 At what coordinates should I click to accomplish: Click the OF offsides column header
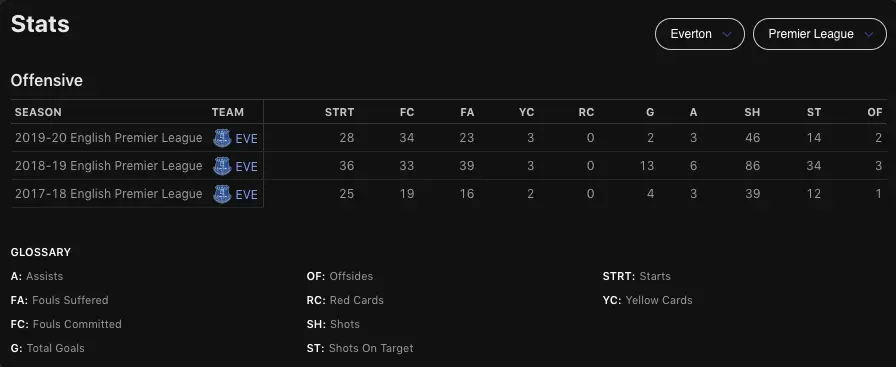875,113
